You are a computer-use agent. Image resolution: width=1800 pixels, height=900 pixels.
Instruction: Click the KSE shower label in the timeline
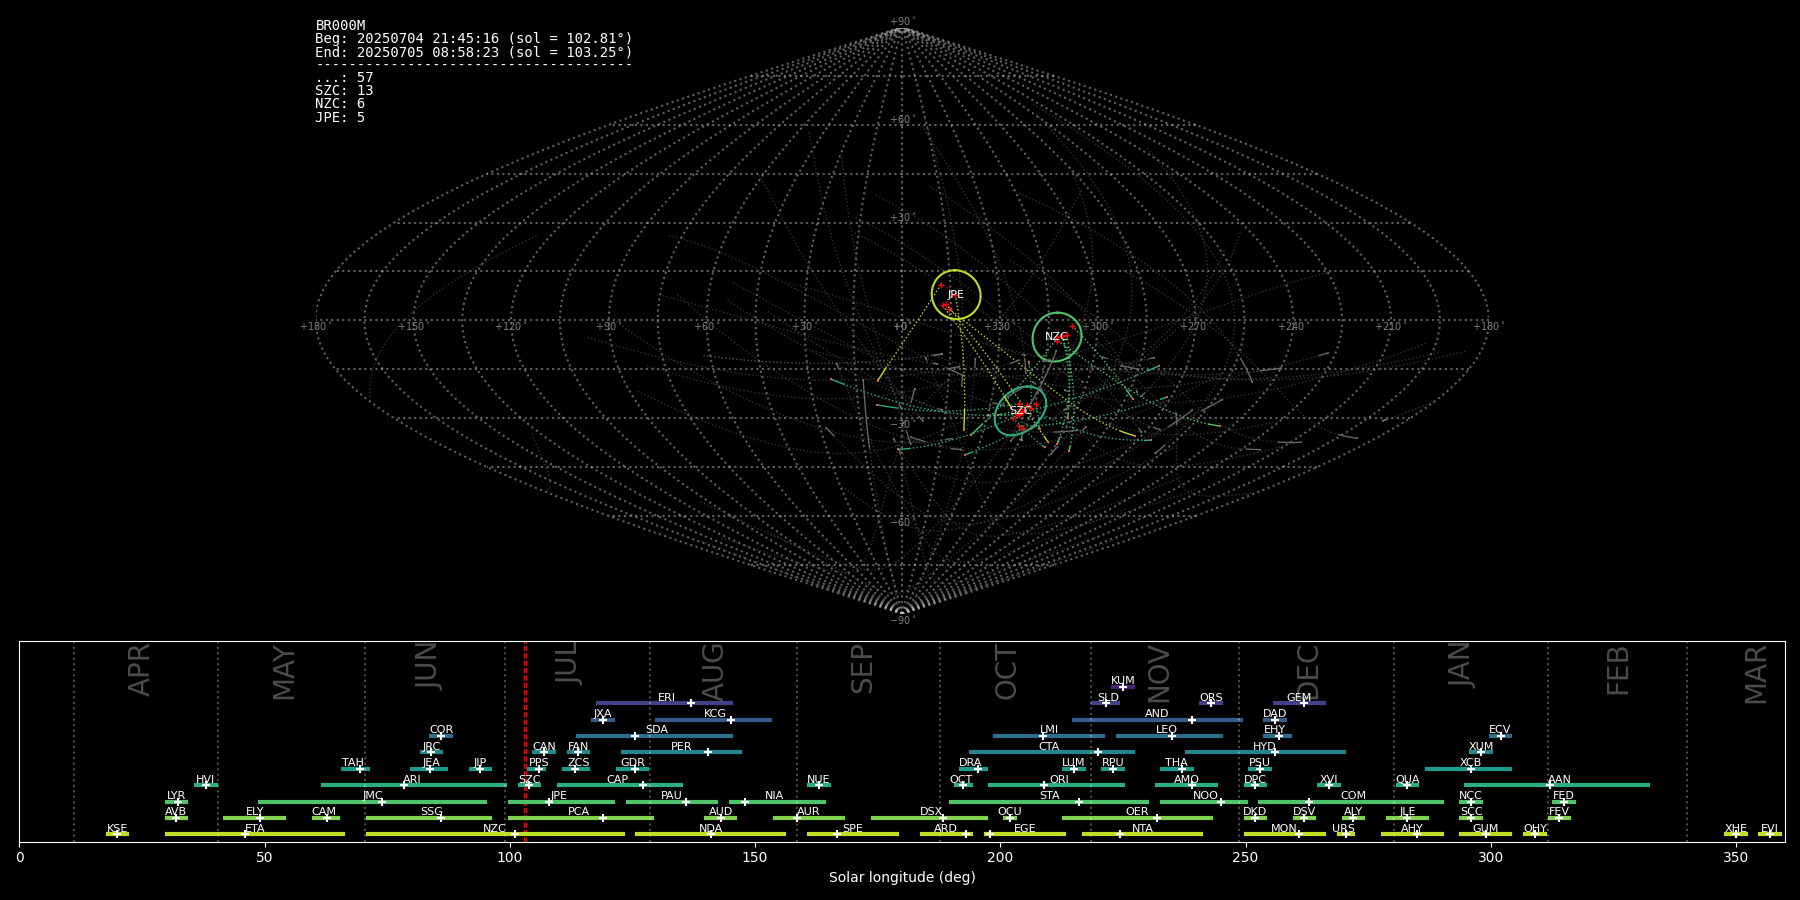point(117,829)
